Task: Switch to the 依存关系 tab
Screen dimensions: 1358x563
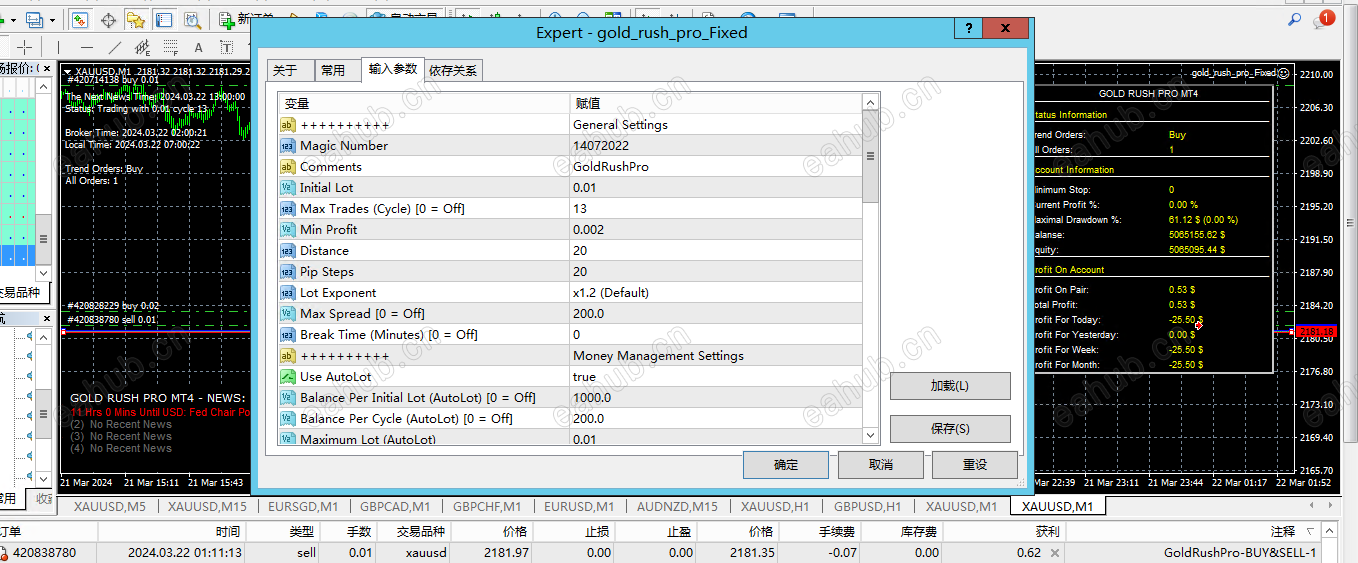Action: [x=453, y=70]
